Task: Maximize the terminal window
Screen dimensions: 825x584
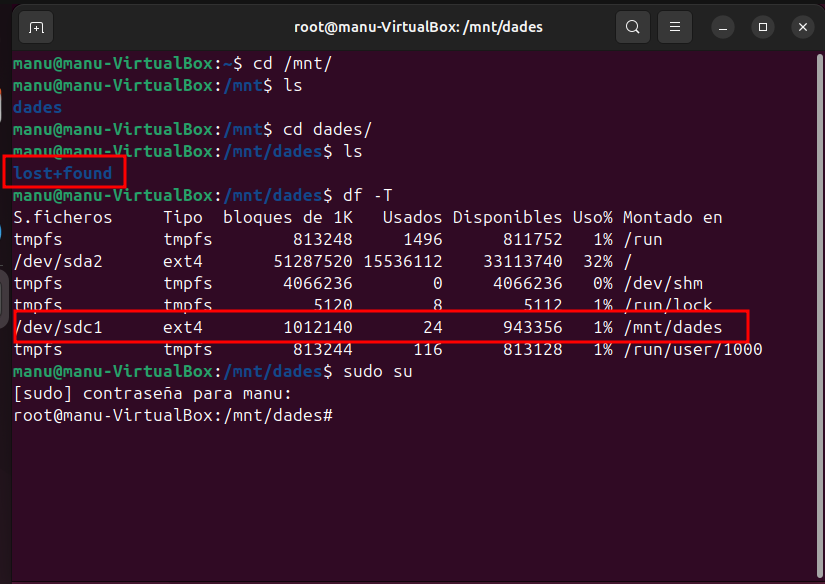Action: click(763, 27)
